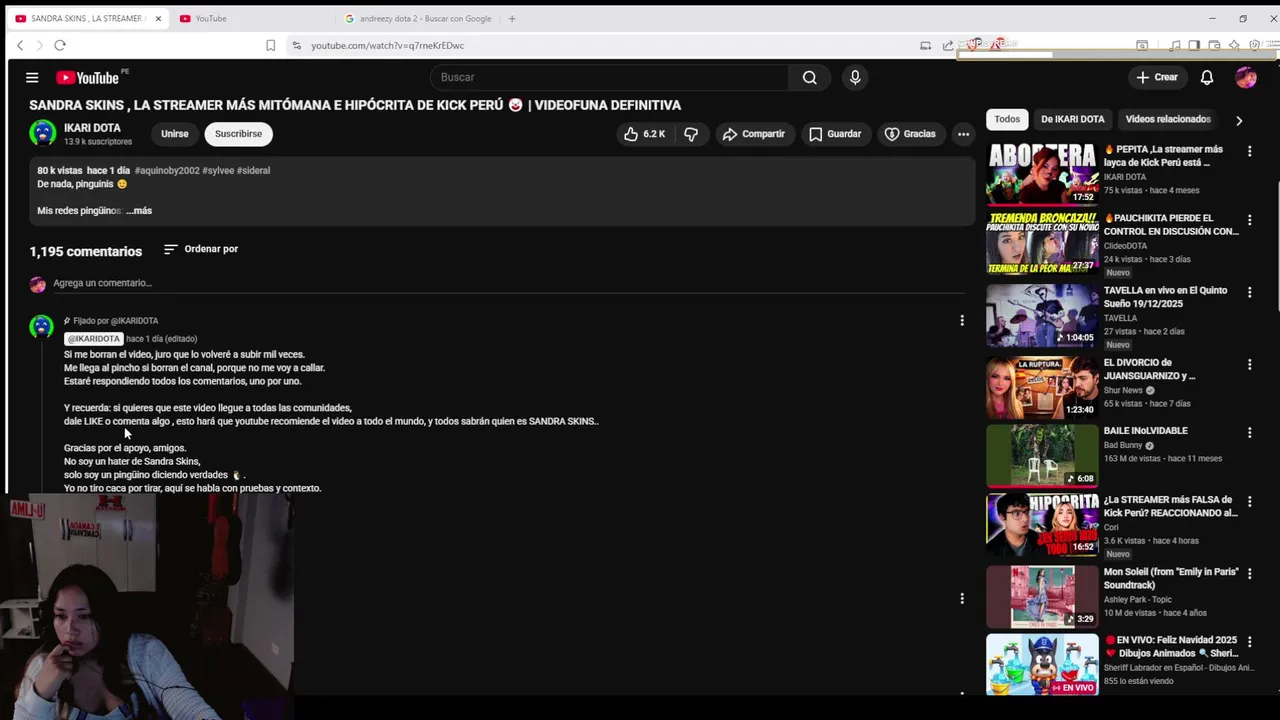Open Bad Bunny channel name
The height and width of the screenshot is (720, 1280).
[x=1124, y=446]
